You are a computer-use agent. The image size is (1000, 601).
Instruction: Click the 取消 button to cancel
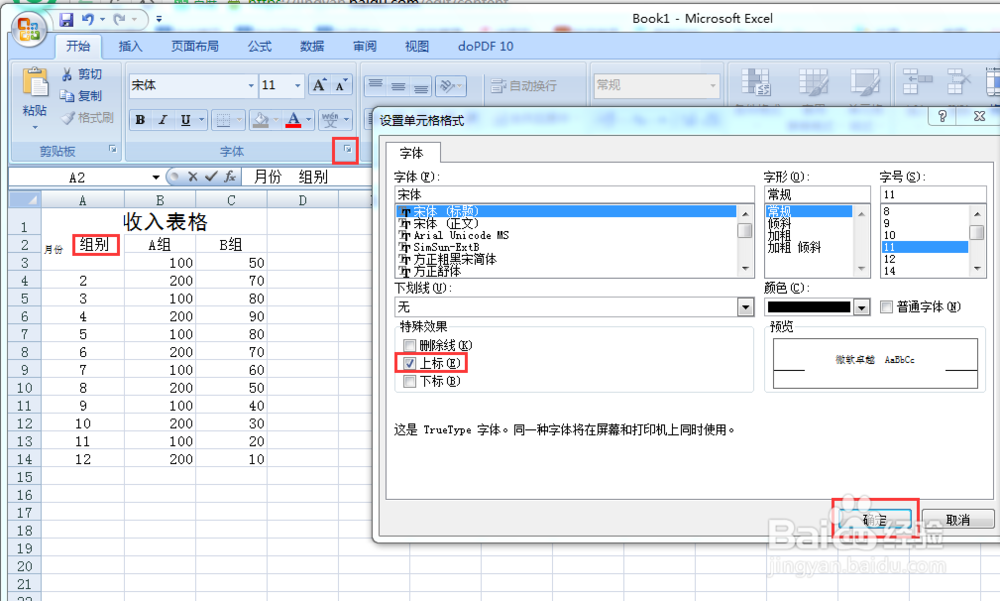click(958, 517)
